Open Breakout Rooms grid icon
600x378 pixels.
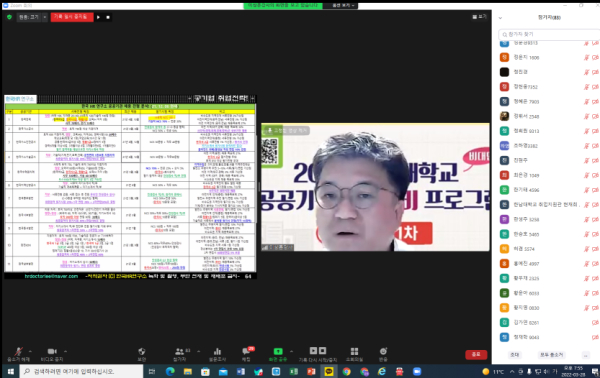354,354
